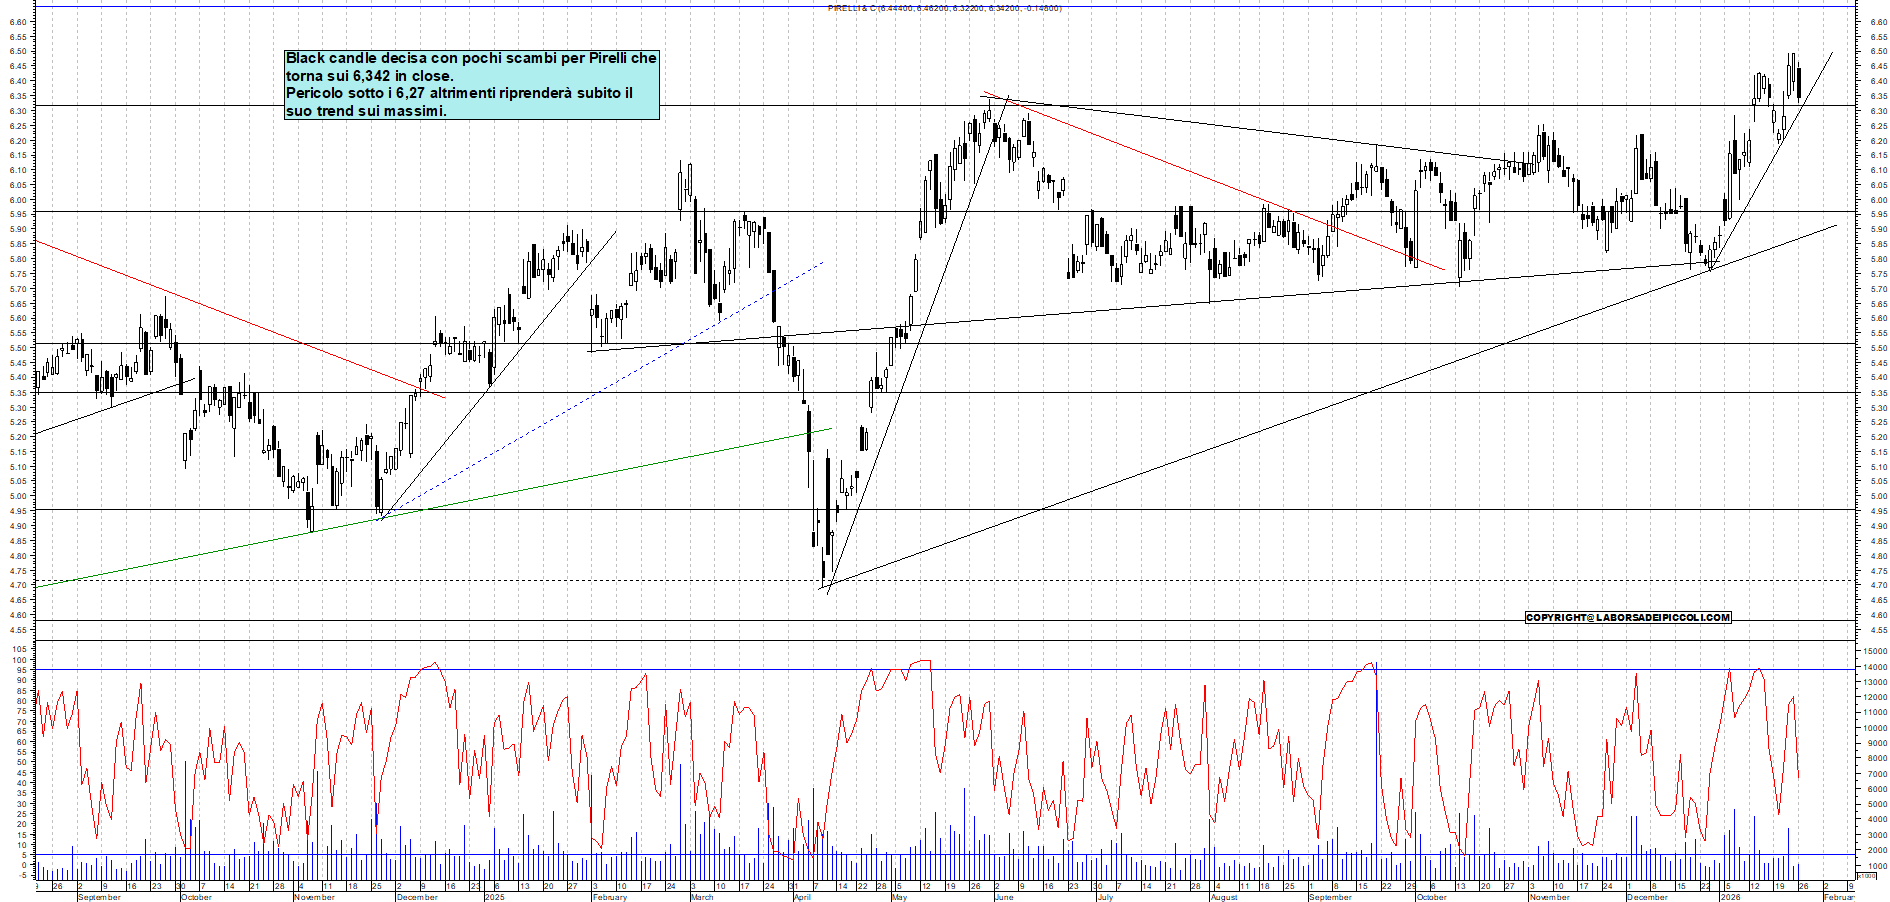
Task: Click the 4.70 price on right axis
Action: point(1878,586)
